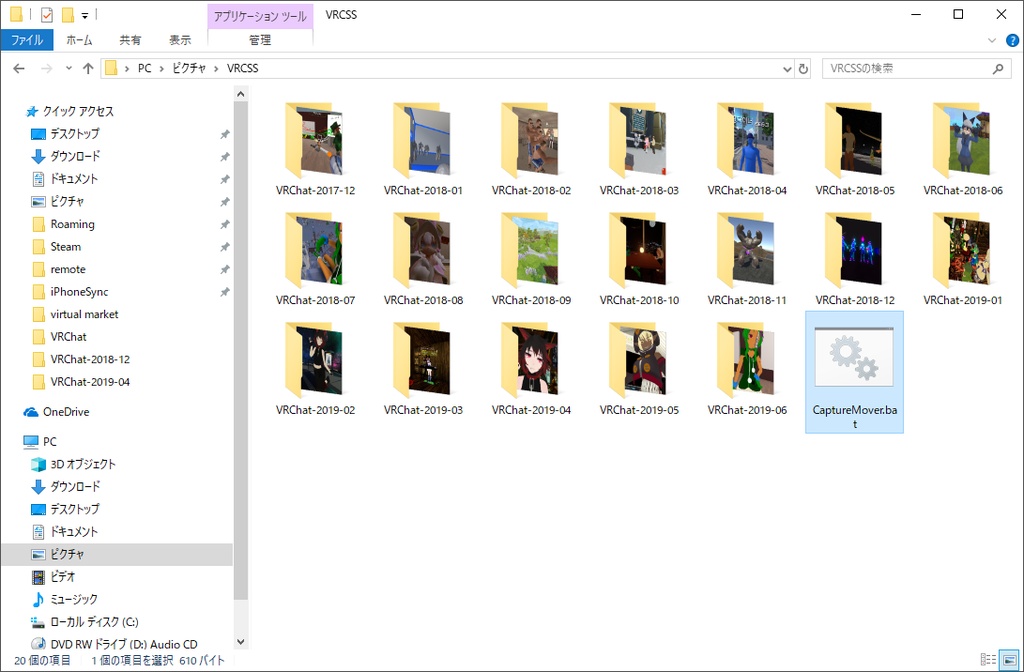Open the VRChat-2018-01 folder

pos(423,149)
